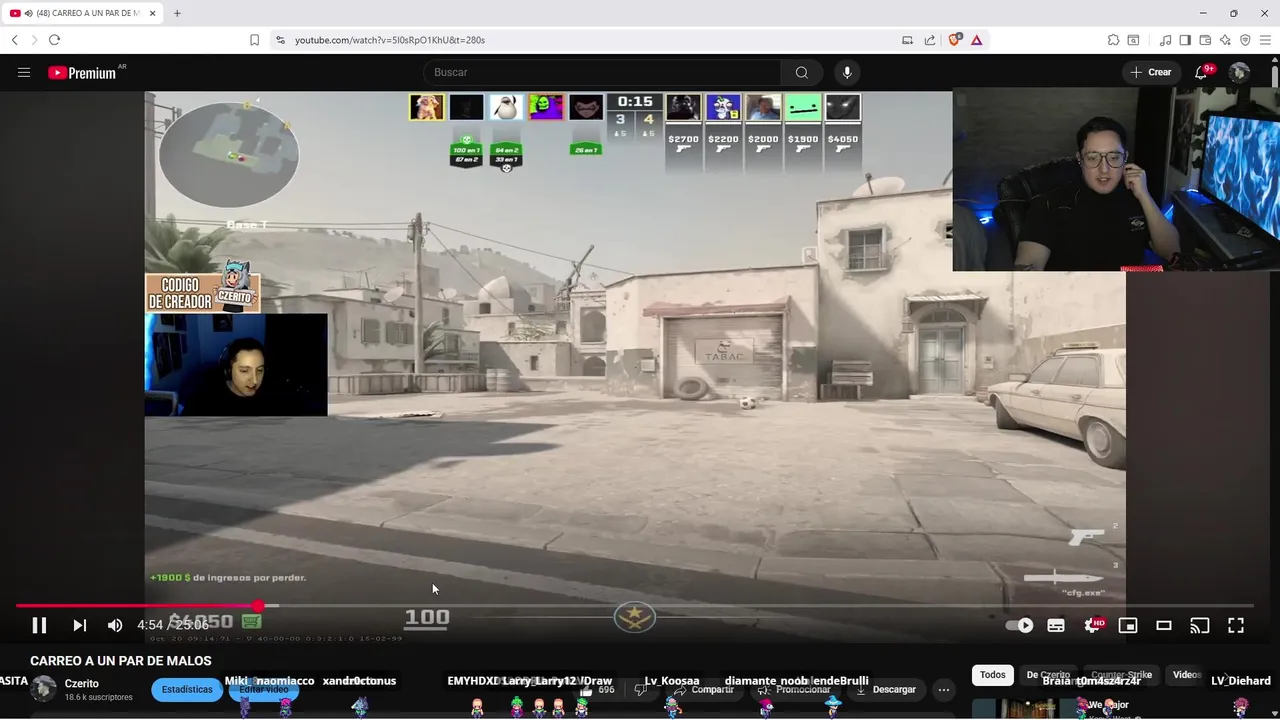This screenshot has width=1280, height=720.
Task: Open Brave VPN shield icon
Action: (1245, 40)
